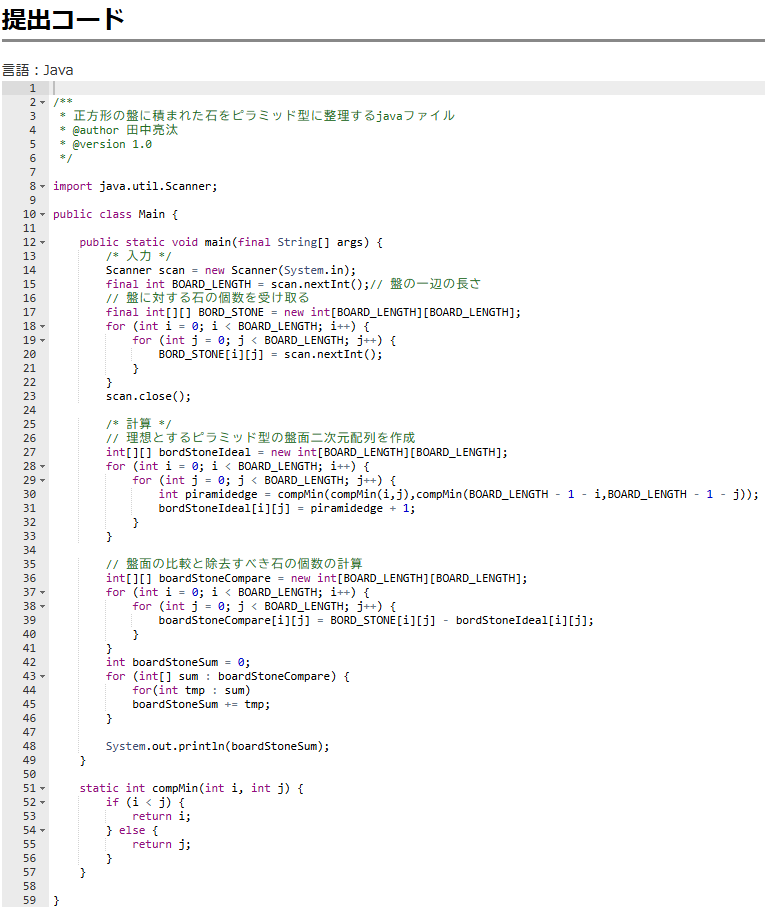Click the 言語：Java language label
The width and height of the screenshot is (765, 911).
pos(38,70)
